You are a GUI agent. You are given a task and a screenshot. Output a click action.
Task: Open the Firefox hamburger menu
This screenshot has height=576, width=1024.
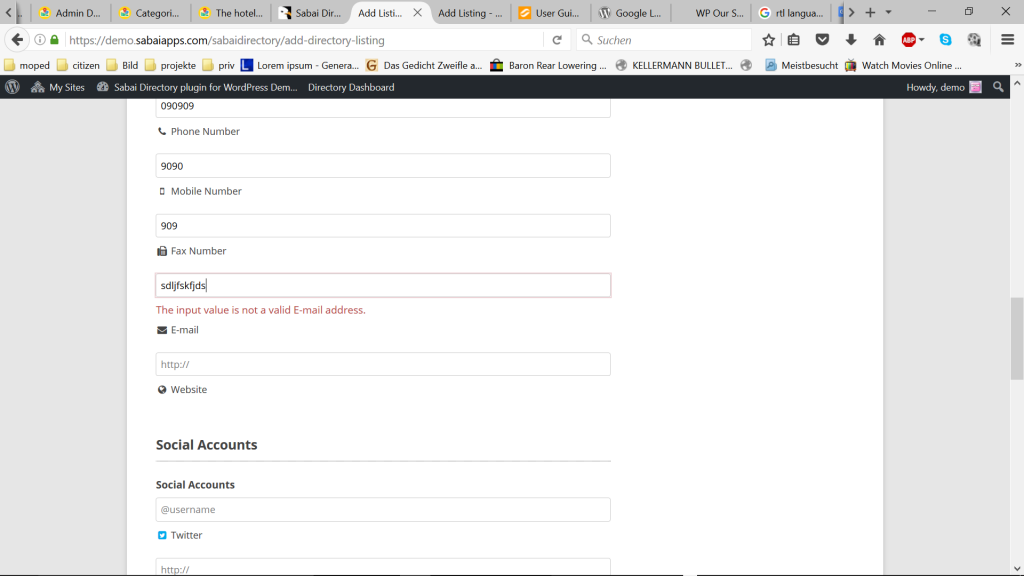pyautogui.click(x=1008, y=40)
